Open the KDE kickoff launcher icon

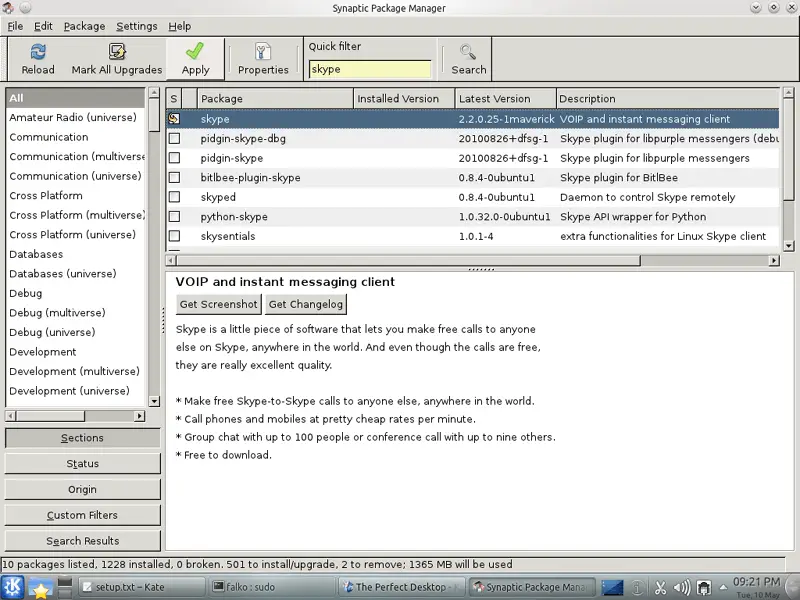tap(12, 587)
